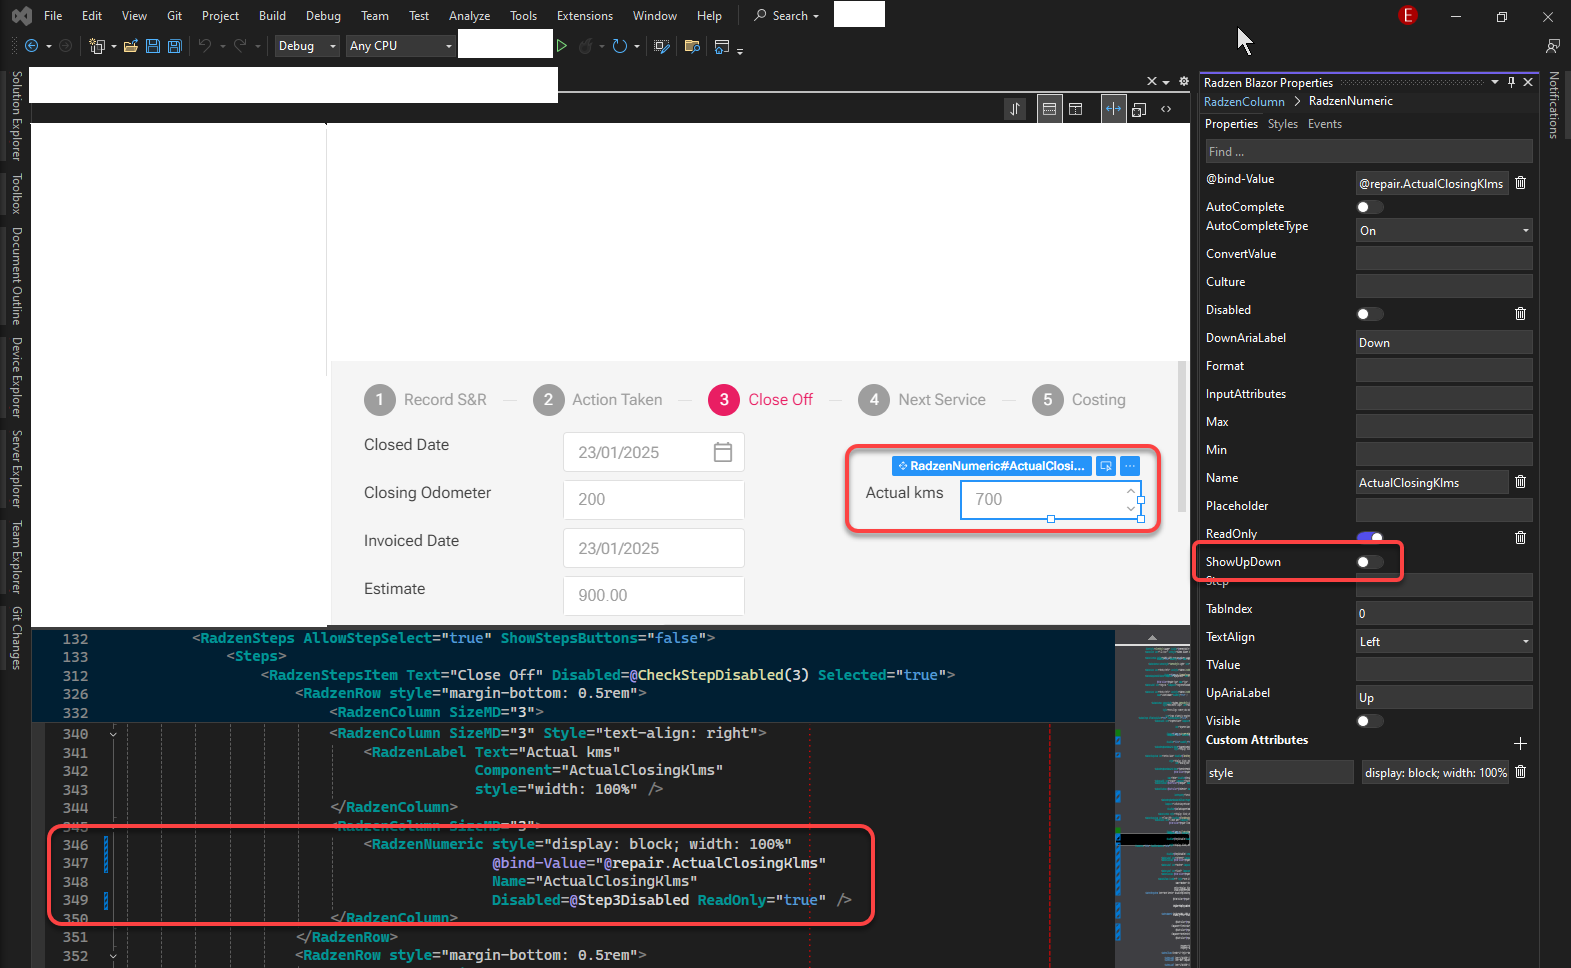This screenshot has width=1571, height=968.
Task: Click the Find property search field
Action: [1368, 152]
